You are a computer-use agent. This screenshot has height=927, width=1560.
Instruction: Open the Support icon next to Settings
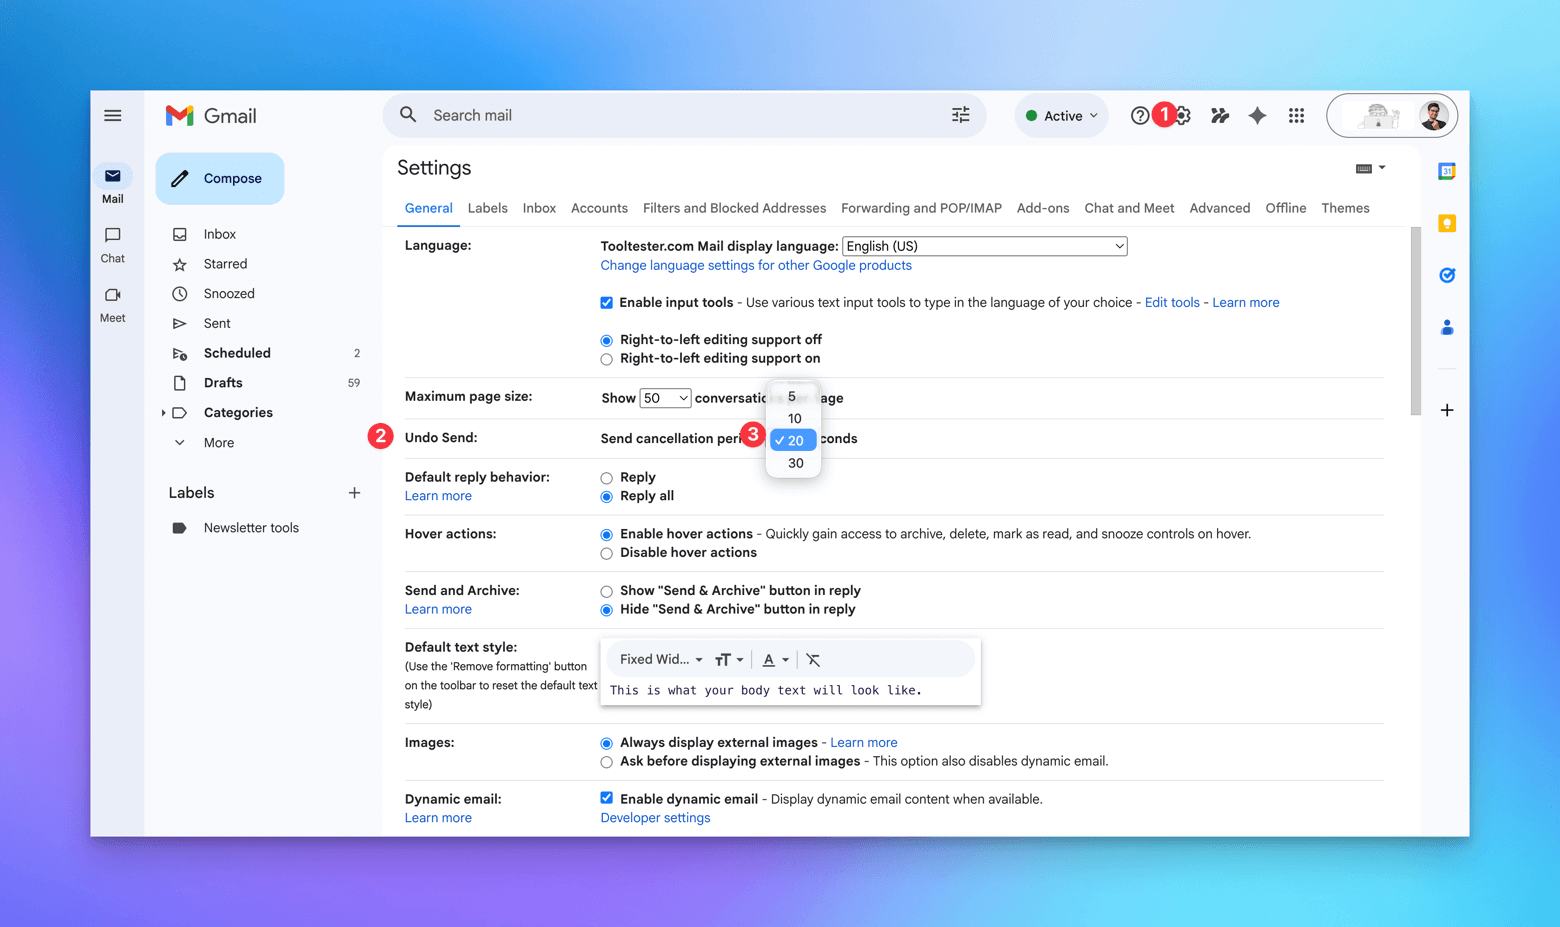click(x=1139, y=115)
